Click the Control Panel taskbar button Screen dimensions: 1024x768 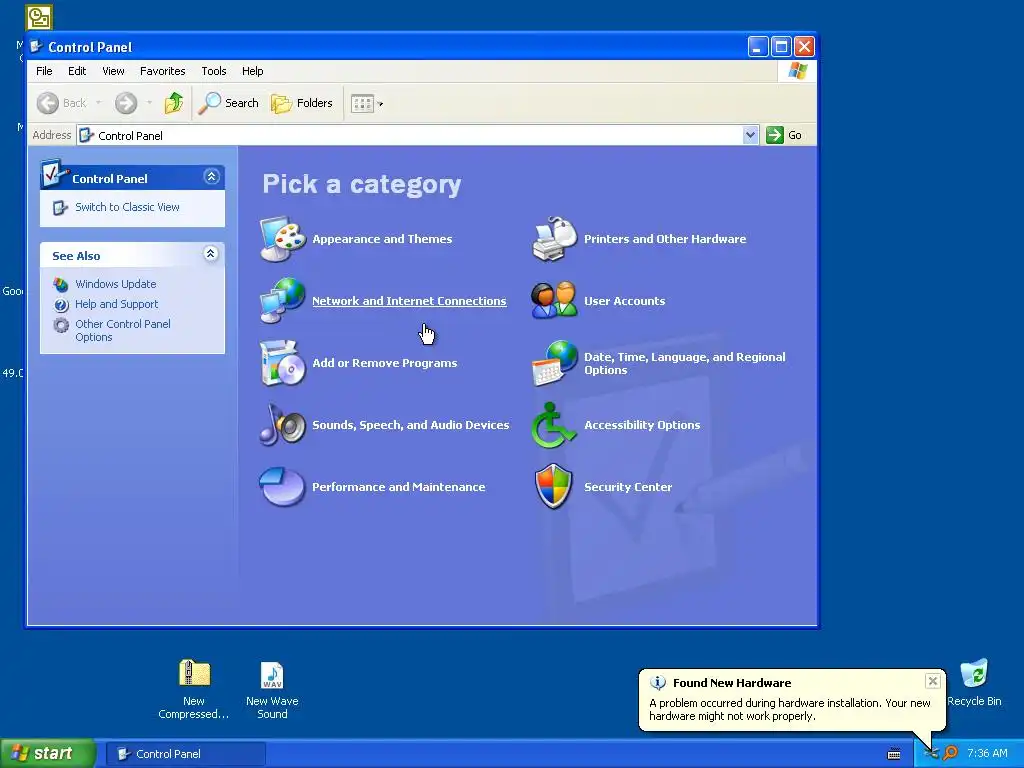coord(186,754)
